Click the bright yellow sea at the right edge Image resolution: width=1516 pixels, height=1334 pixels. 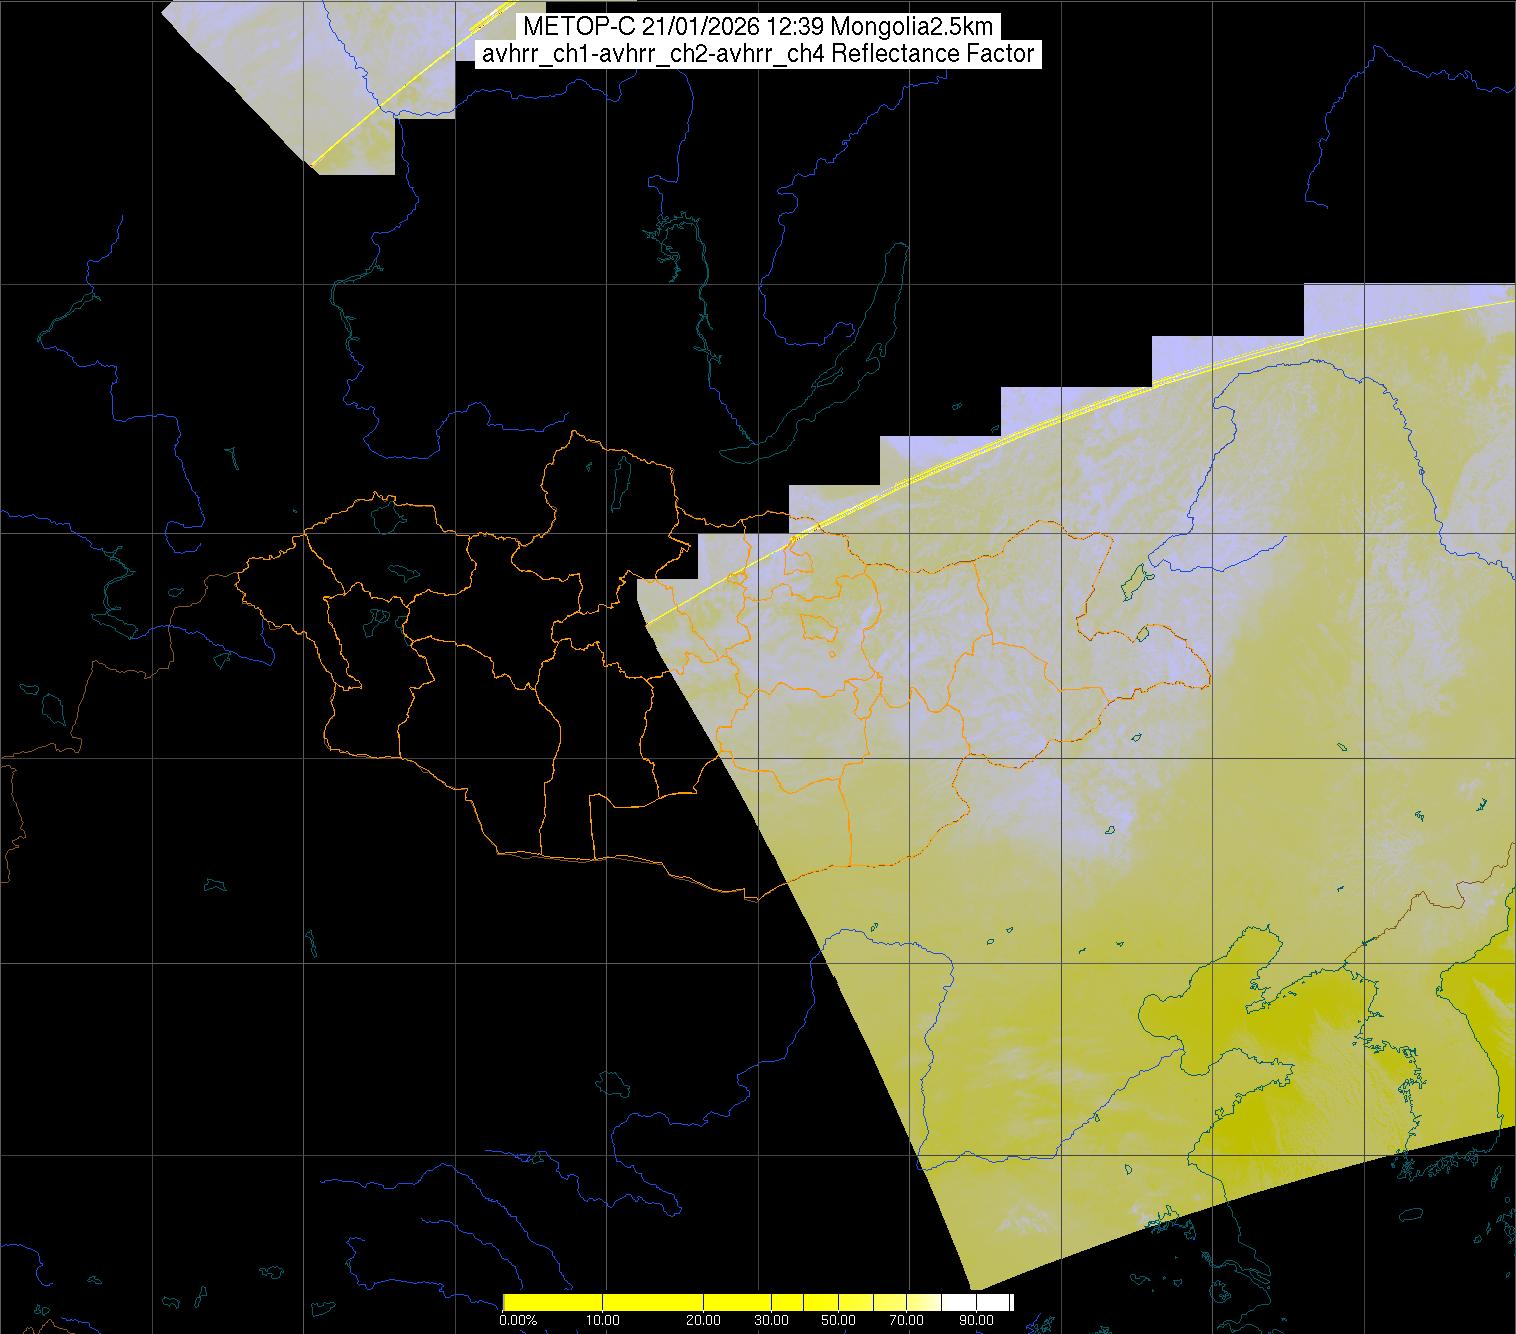point(1490,1010)
